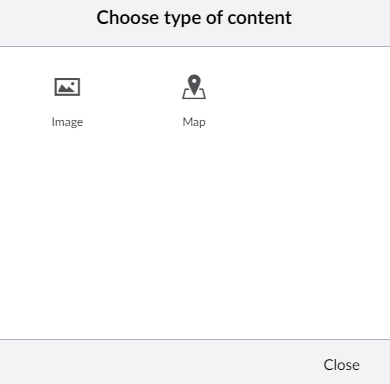Pick the location marker icon for Map

pos(194,87)
